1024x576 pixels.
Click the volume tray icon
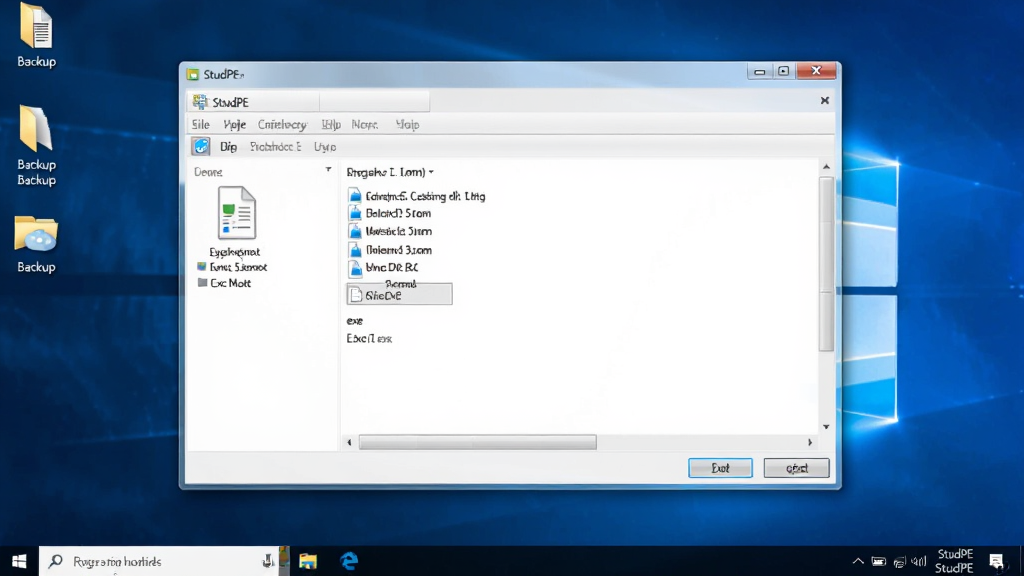point(919,562)
